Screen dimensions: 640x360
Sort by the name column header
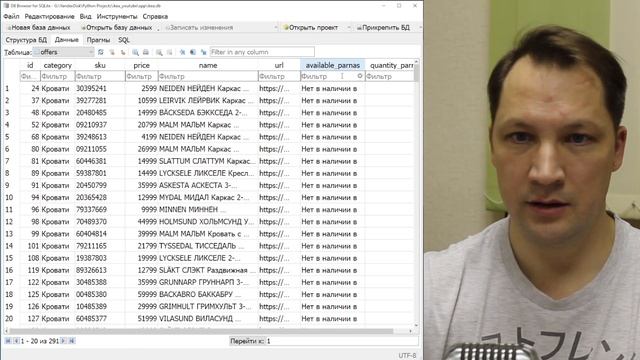[208, 65]
